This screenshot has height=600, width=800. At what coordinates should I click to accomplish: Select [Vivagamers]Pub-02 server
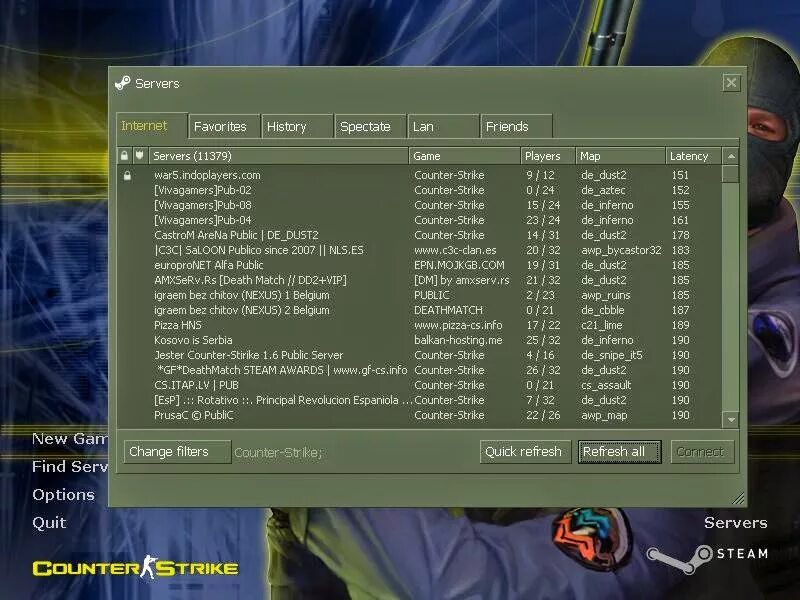419,190
